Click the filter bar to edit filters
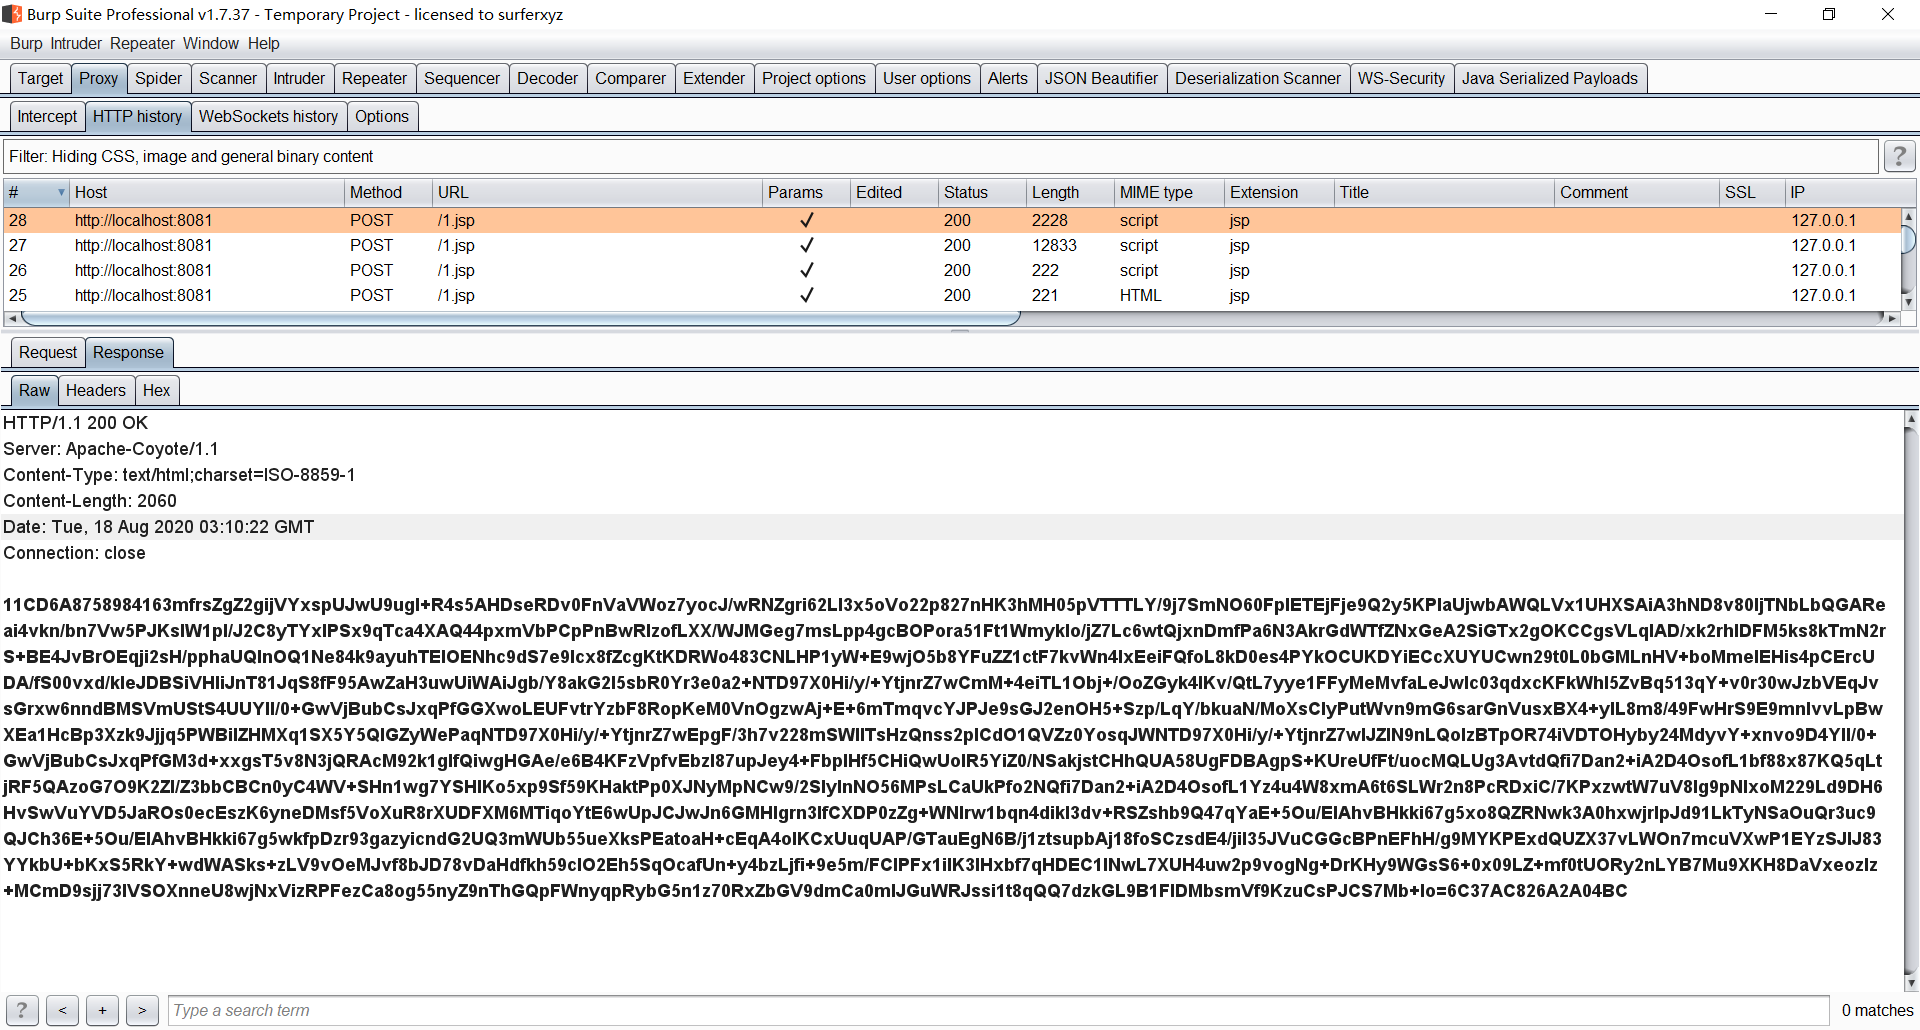This screenshot has width=1920, height=1030. click(940, 156)
